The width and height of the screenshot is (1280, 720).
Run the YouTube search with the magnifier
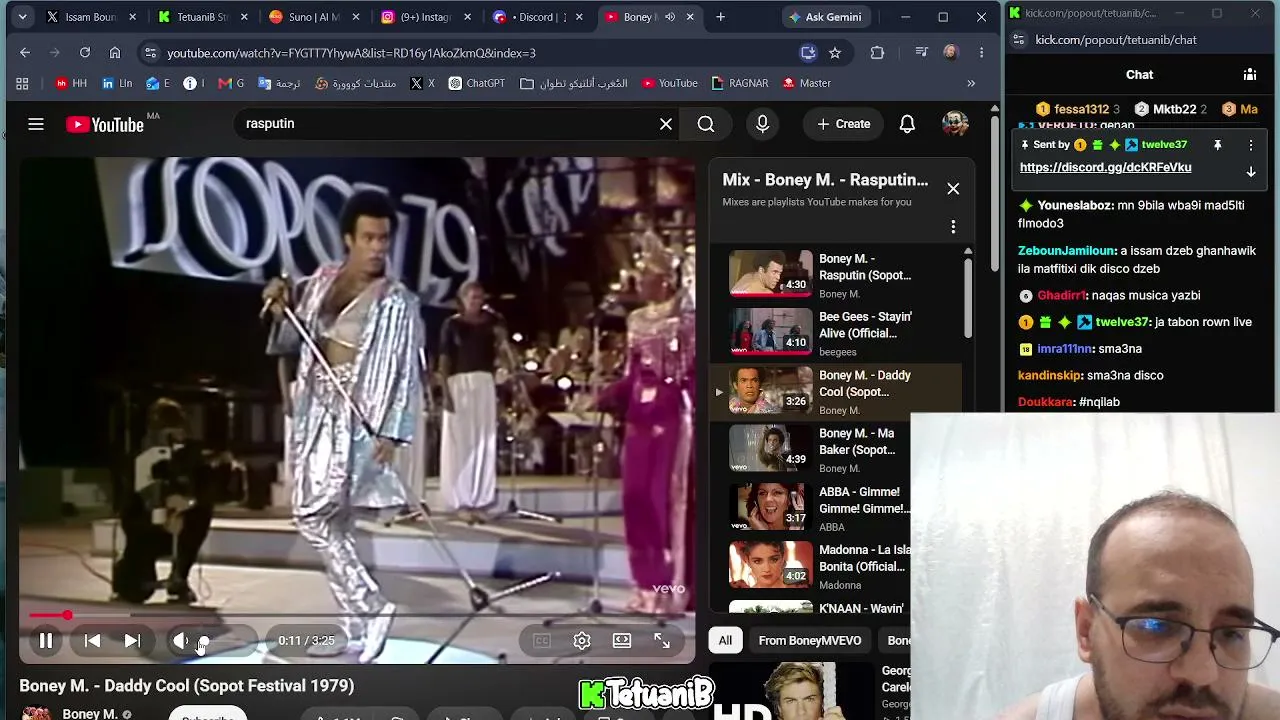[x=706, y=124]
